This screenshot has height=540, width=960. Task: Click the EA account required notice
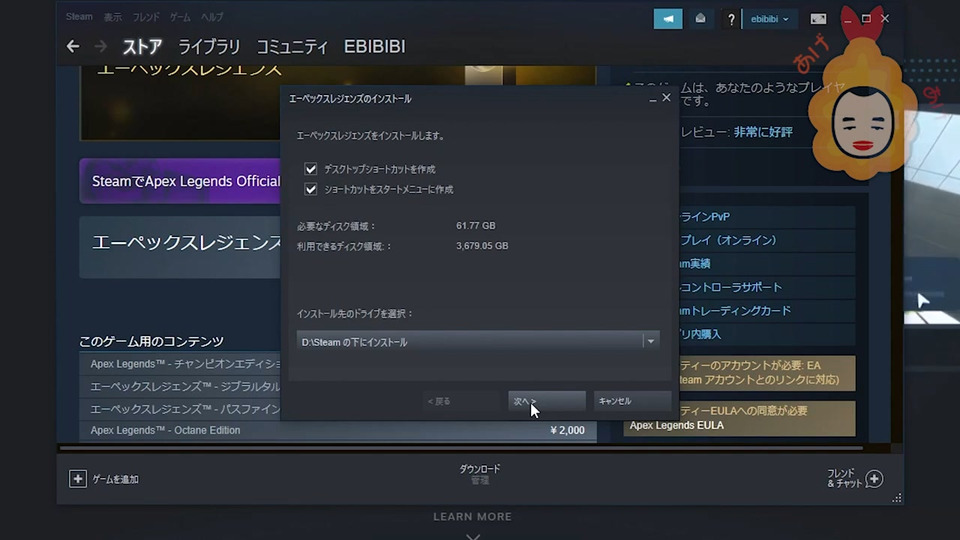tap(767, 373)
